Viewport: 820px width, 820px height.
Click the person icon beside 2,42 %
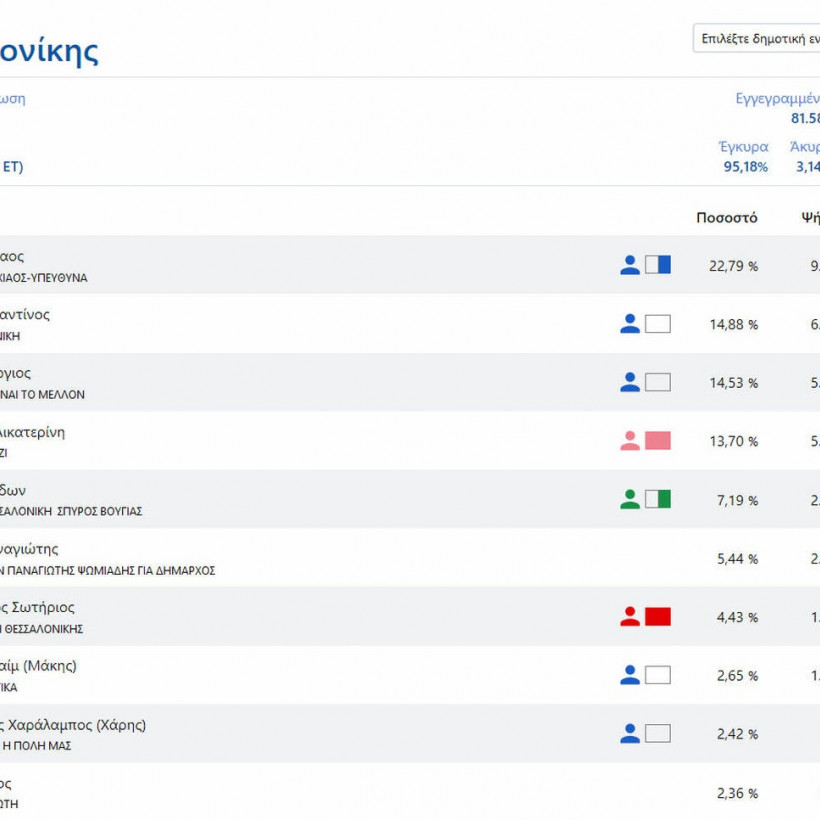[x=630, y=734]
